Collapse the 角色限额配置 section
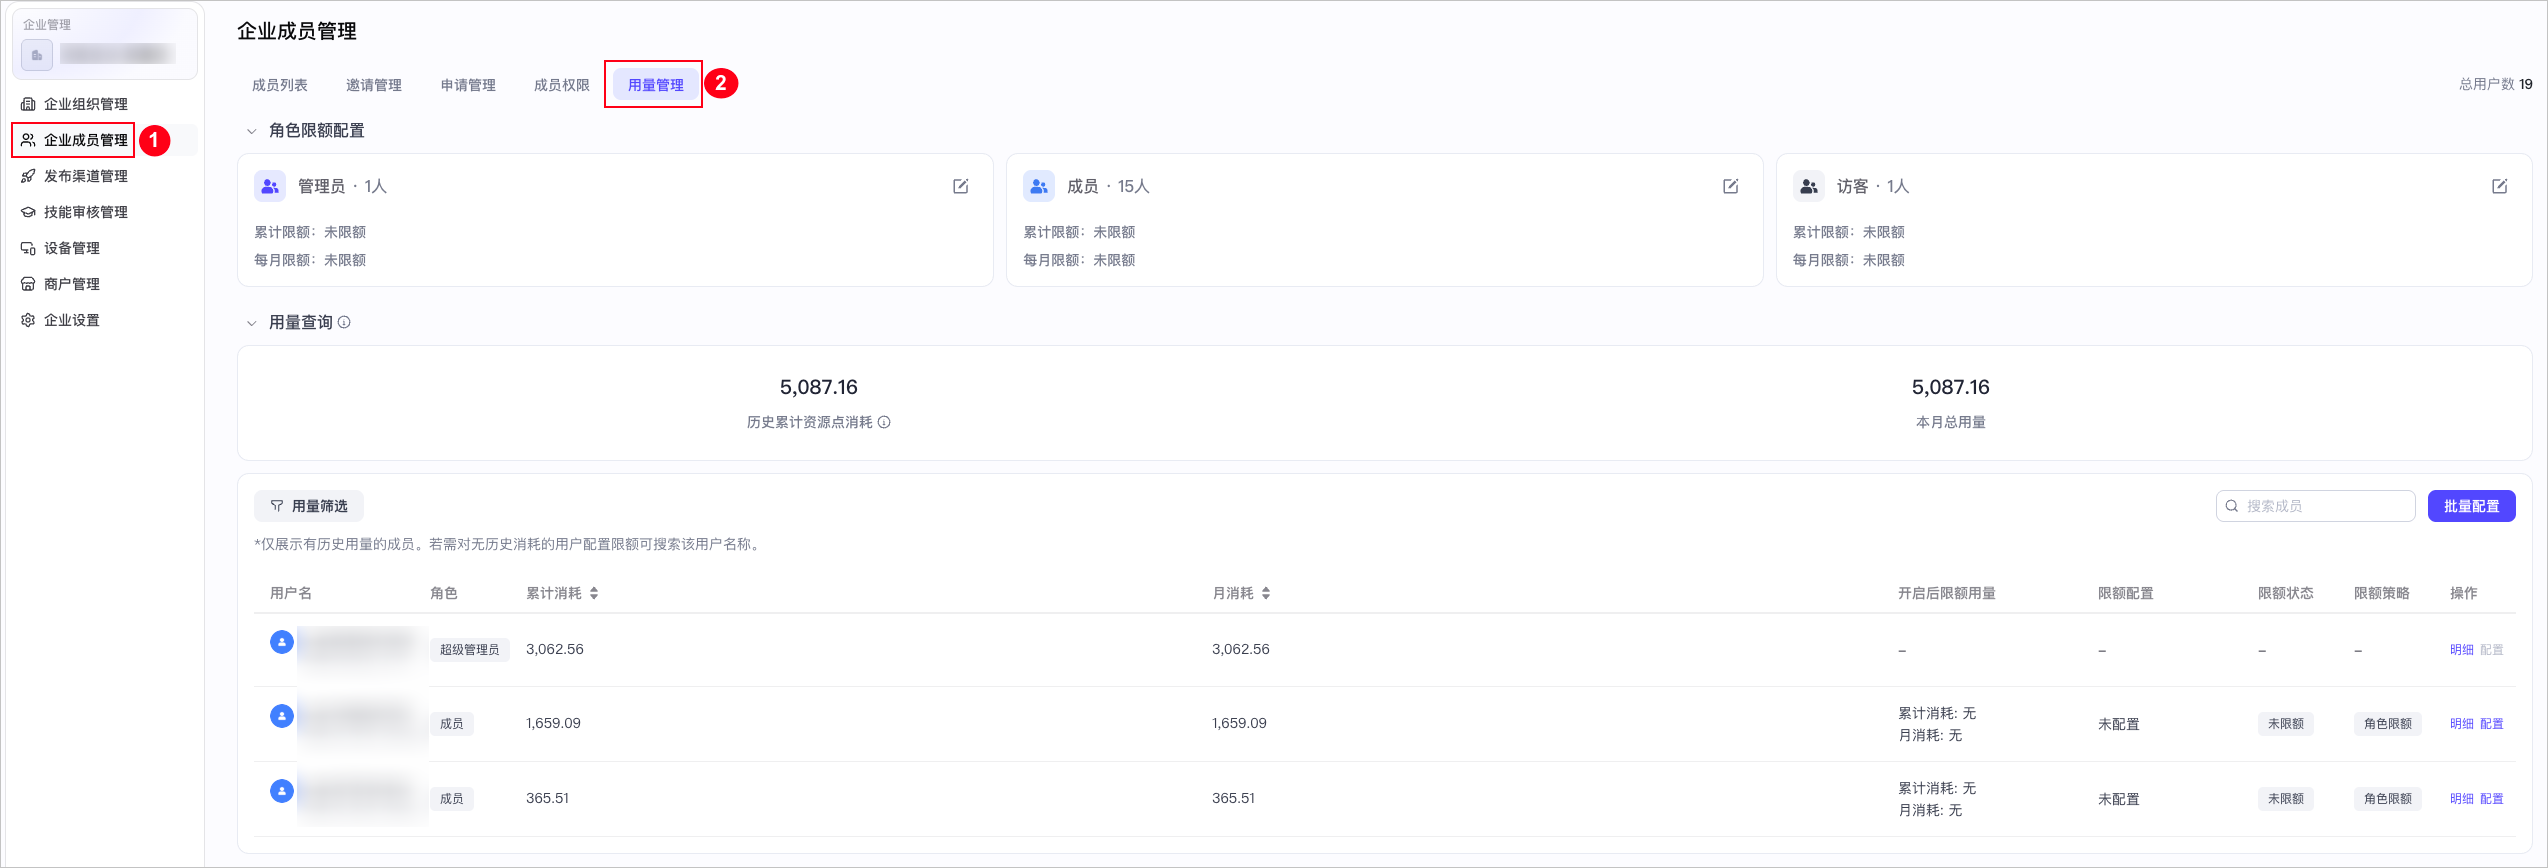This screenshot has height=868, width=2548. pos(252,131)
